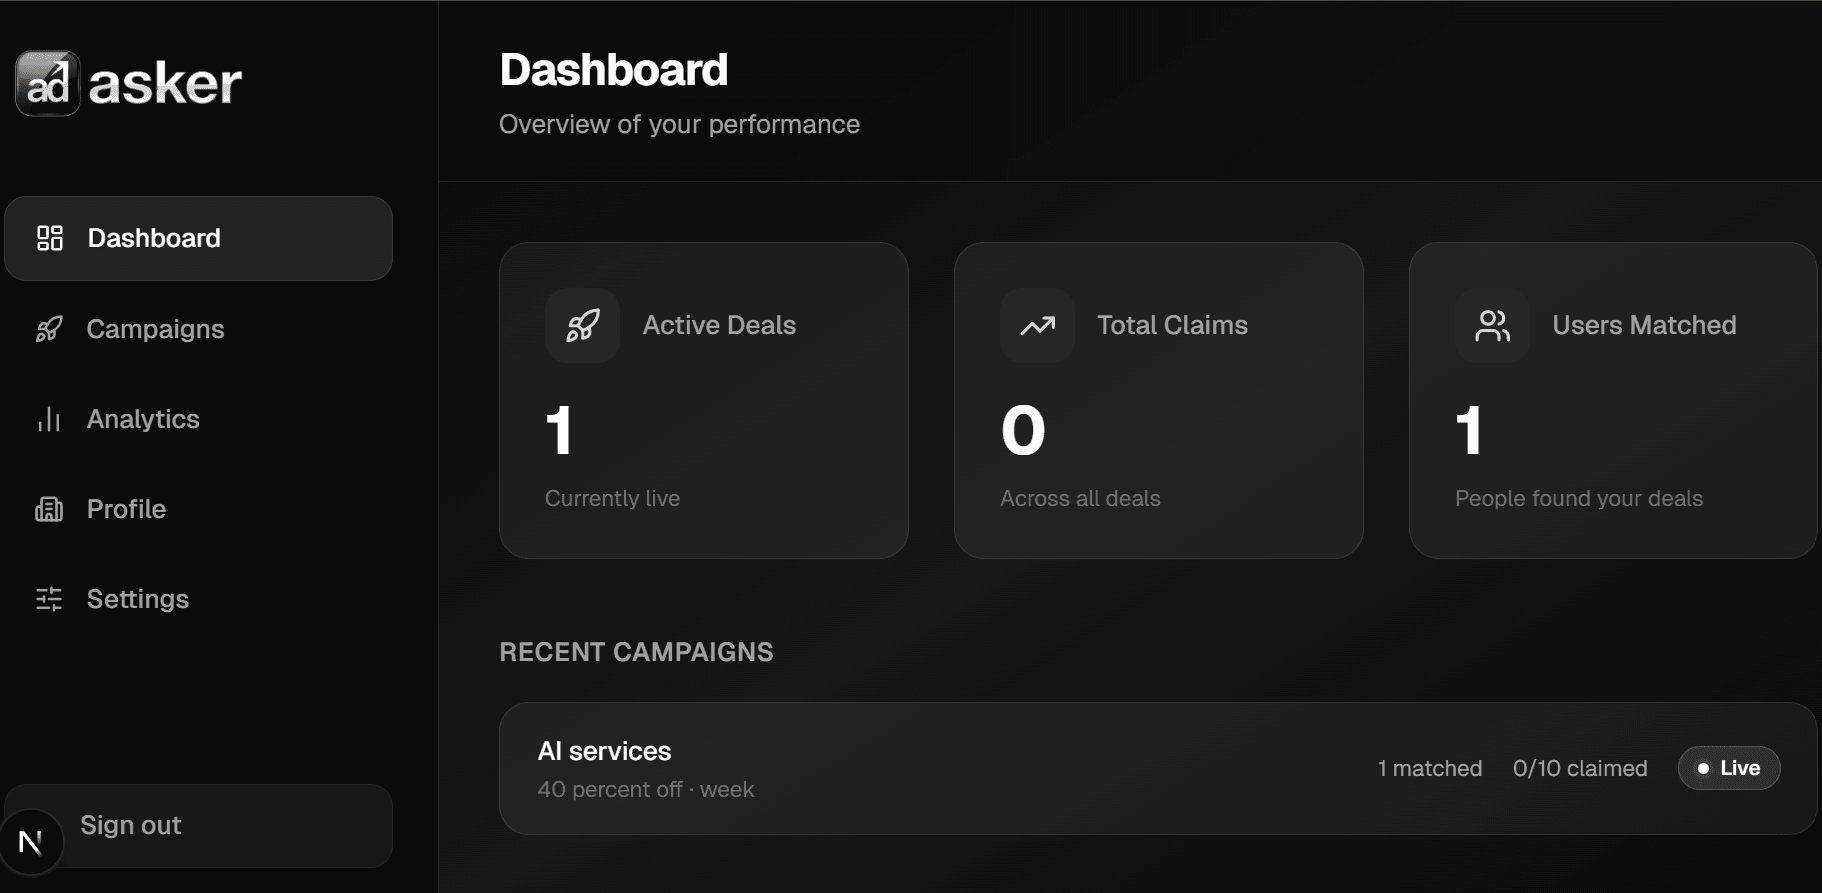Click the 1 matched label

coord(1430,767)
